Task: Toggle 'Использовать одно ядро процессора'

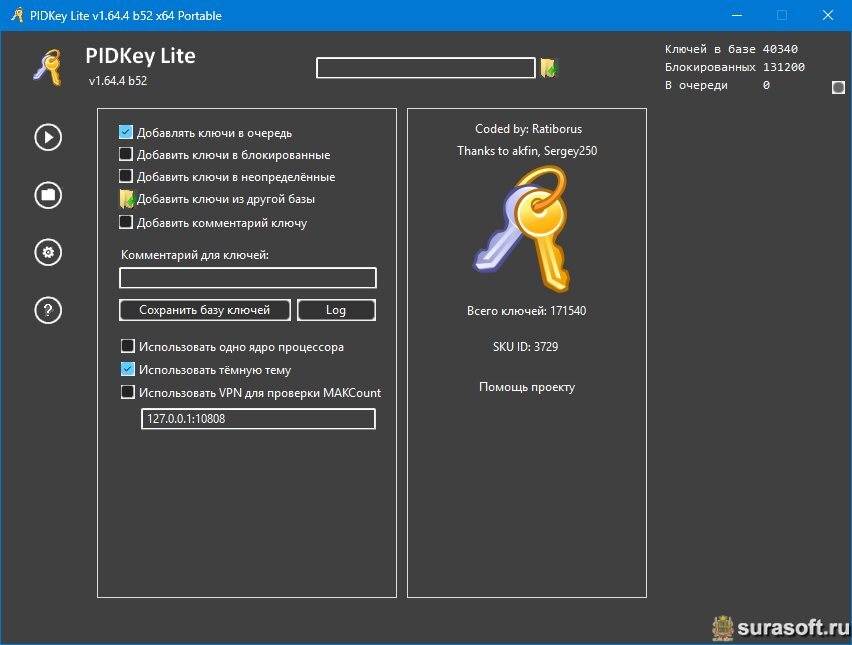Action: point(128,347)
